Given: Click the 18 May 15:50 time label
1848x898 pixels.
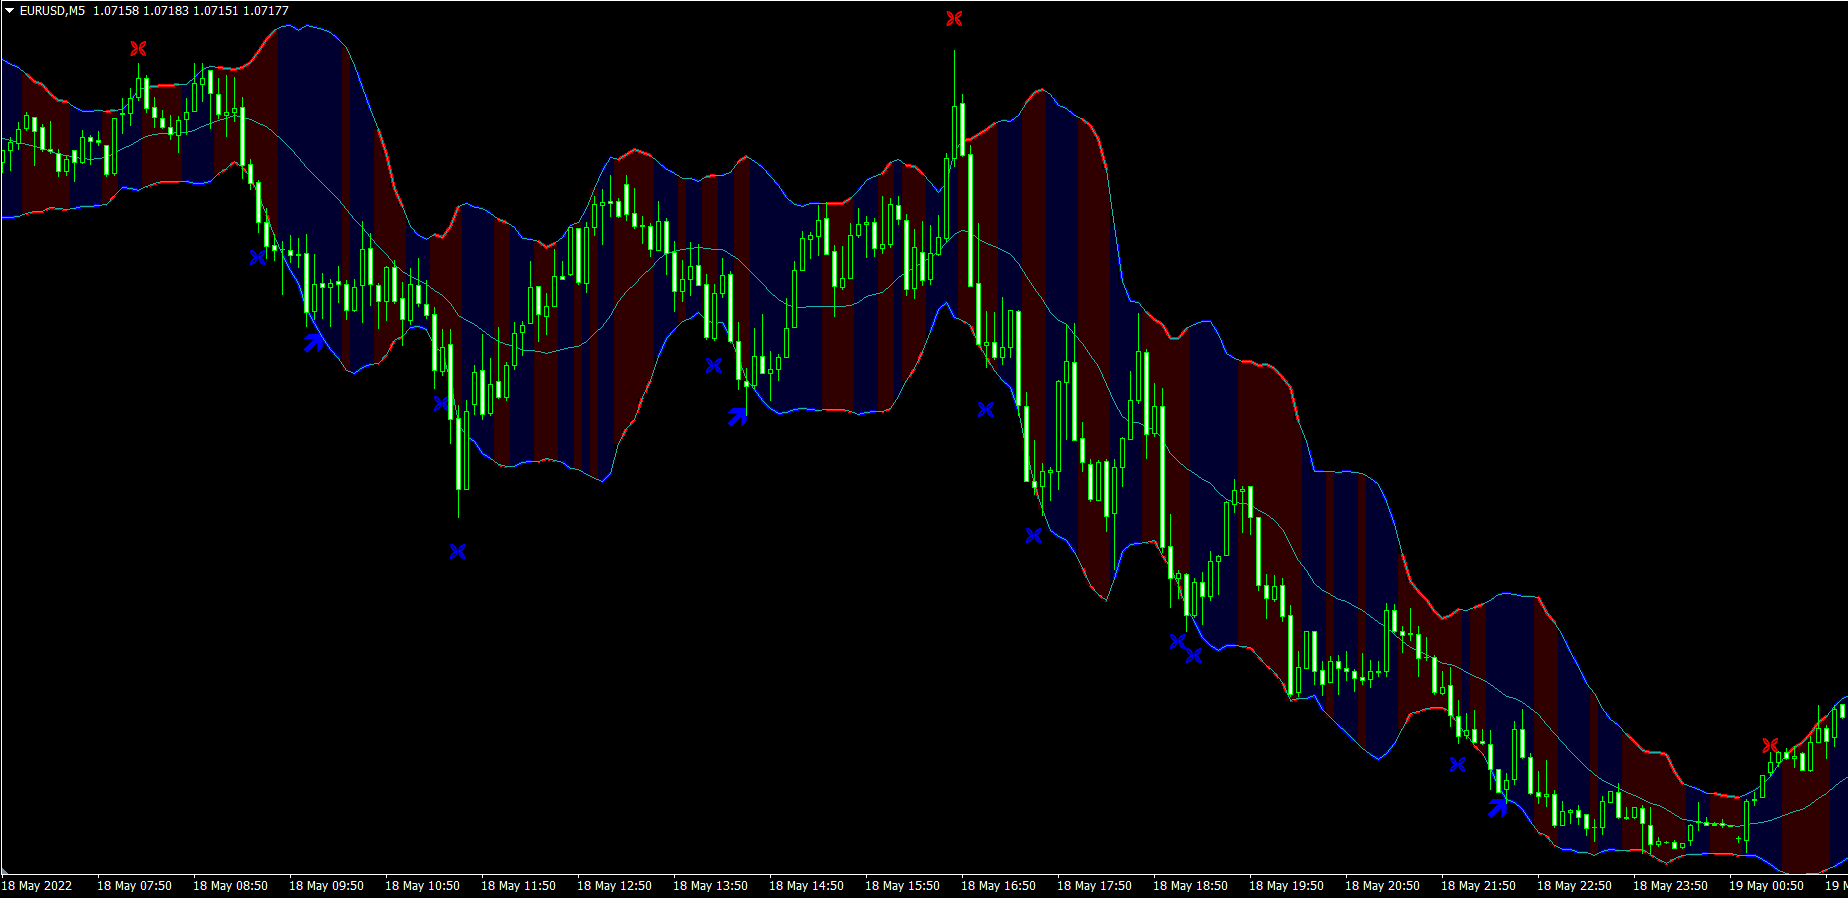Looking at the screenshot, I should 902,886.
